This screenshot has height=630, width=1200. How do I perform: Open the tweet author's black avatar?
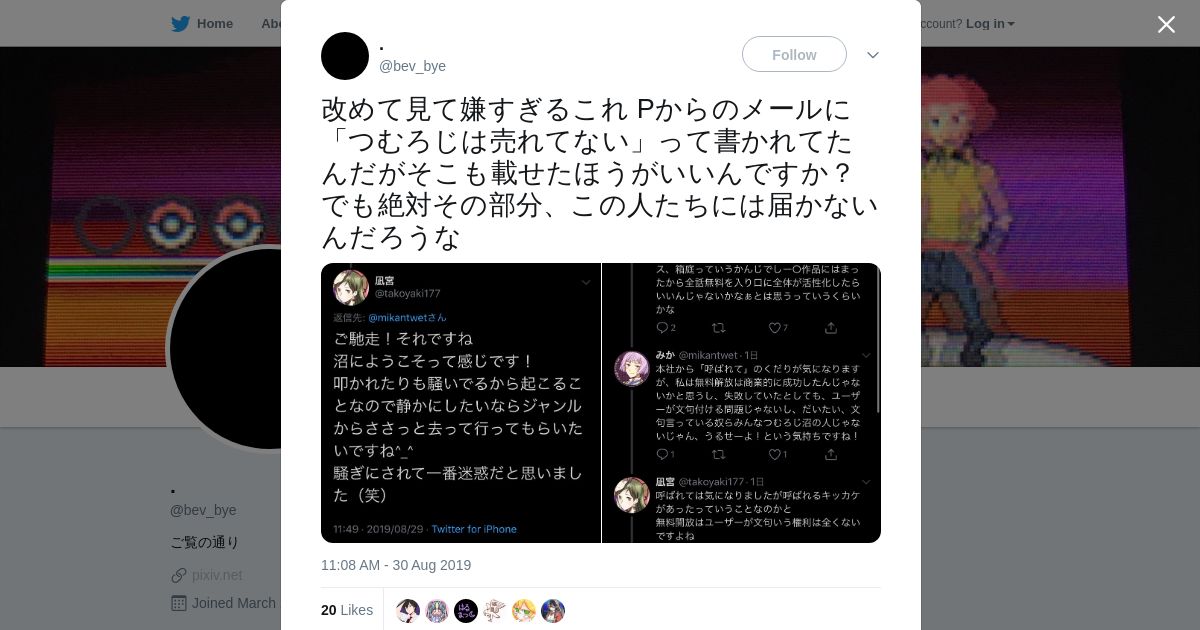[345, 56]
